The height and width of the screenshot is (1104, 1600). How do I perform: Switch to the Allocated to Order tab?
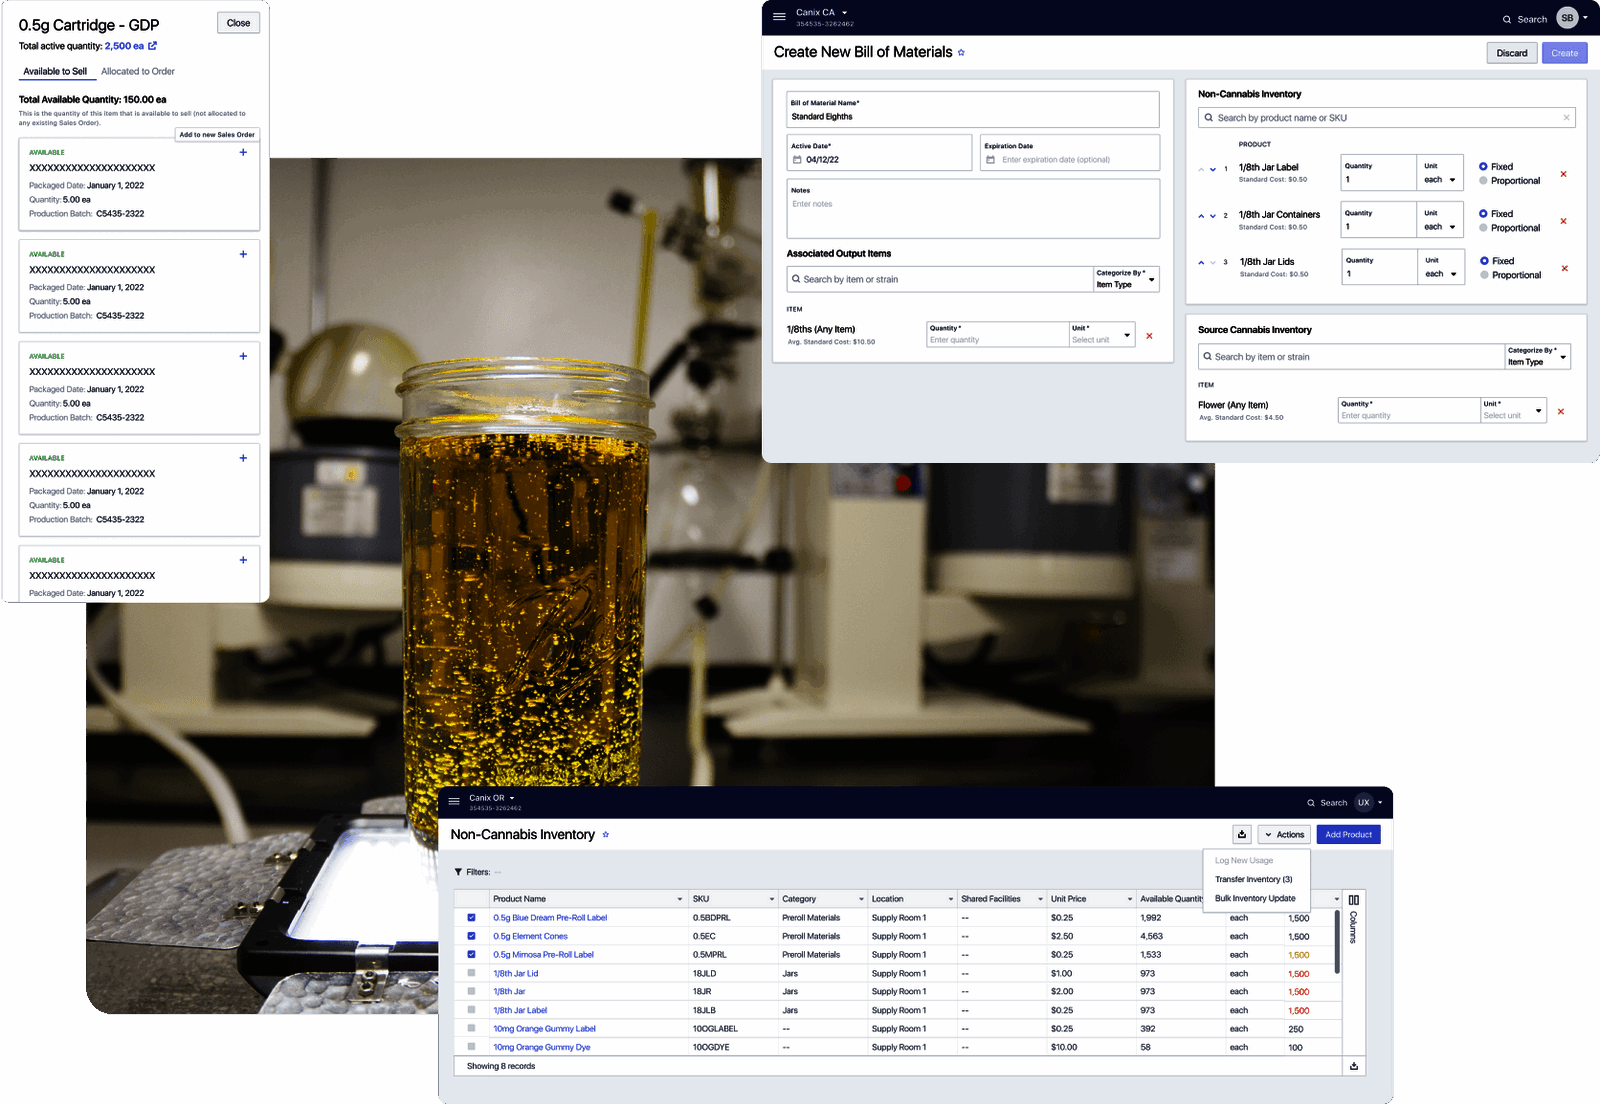(x=137, y=71)
